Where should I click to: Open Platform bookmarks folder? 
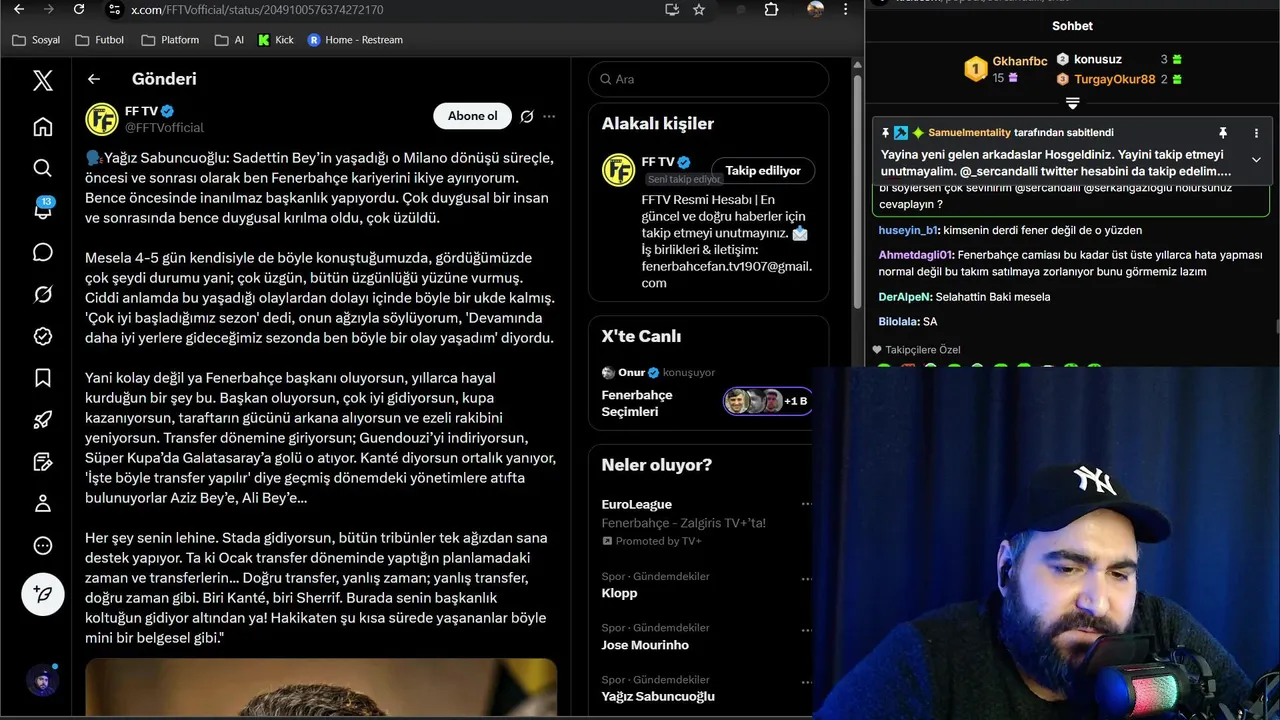[170, 40]
